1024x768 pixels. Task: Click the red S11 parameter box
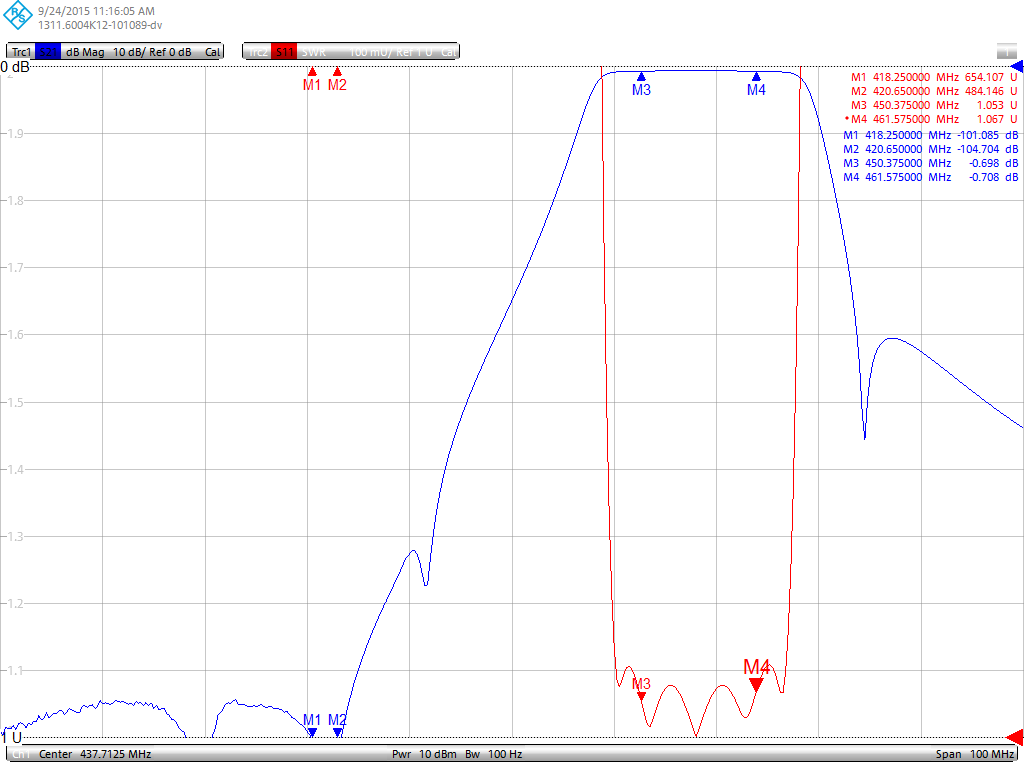(x=284, y=52)
